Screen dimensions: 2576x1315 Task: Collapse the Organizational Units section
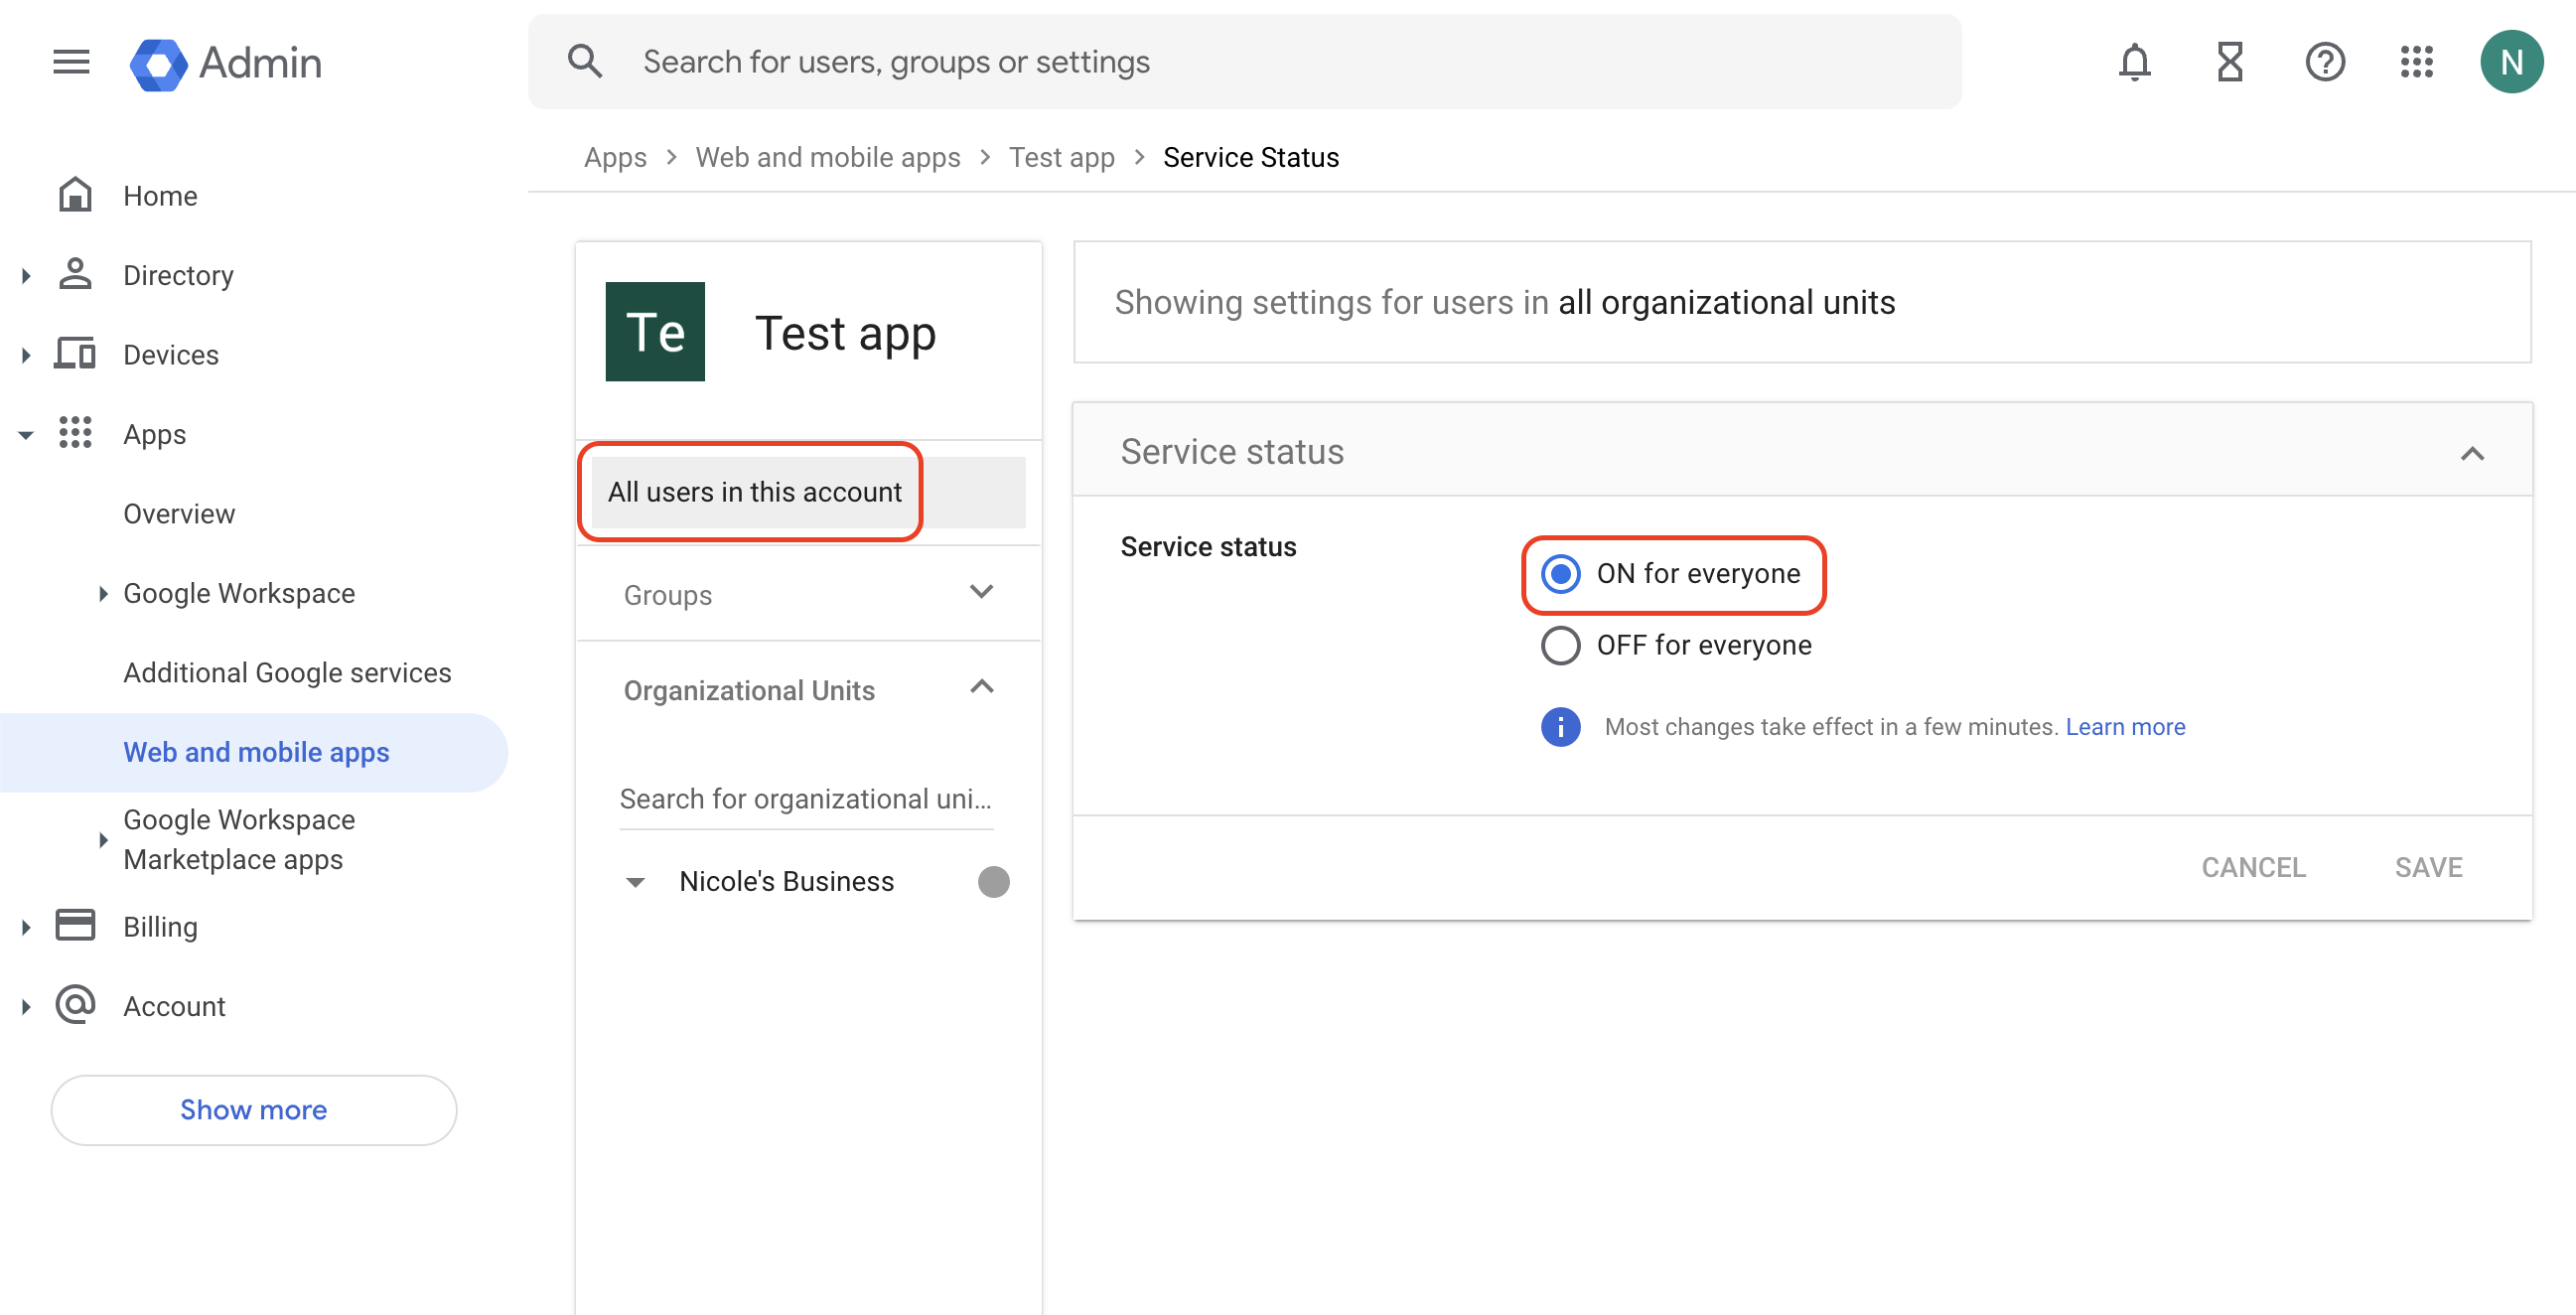(x=984, y=687)
